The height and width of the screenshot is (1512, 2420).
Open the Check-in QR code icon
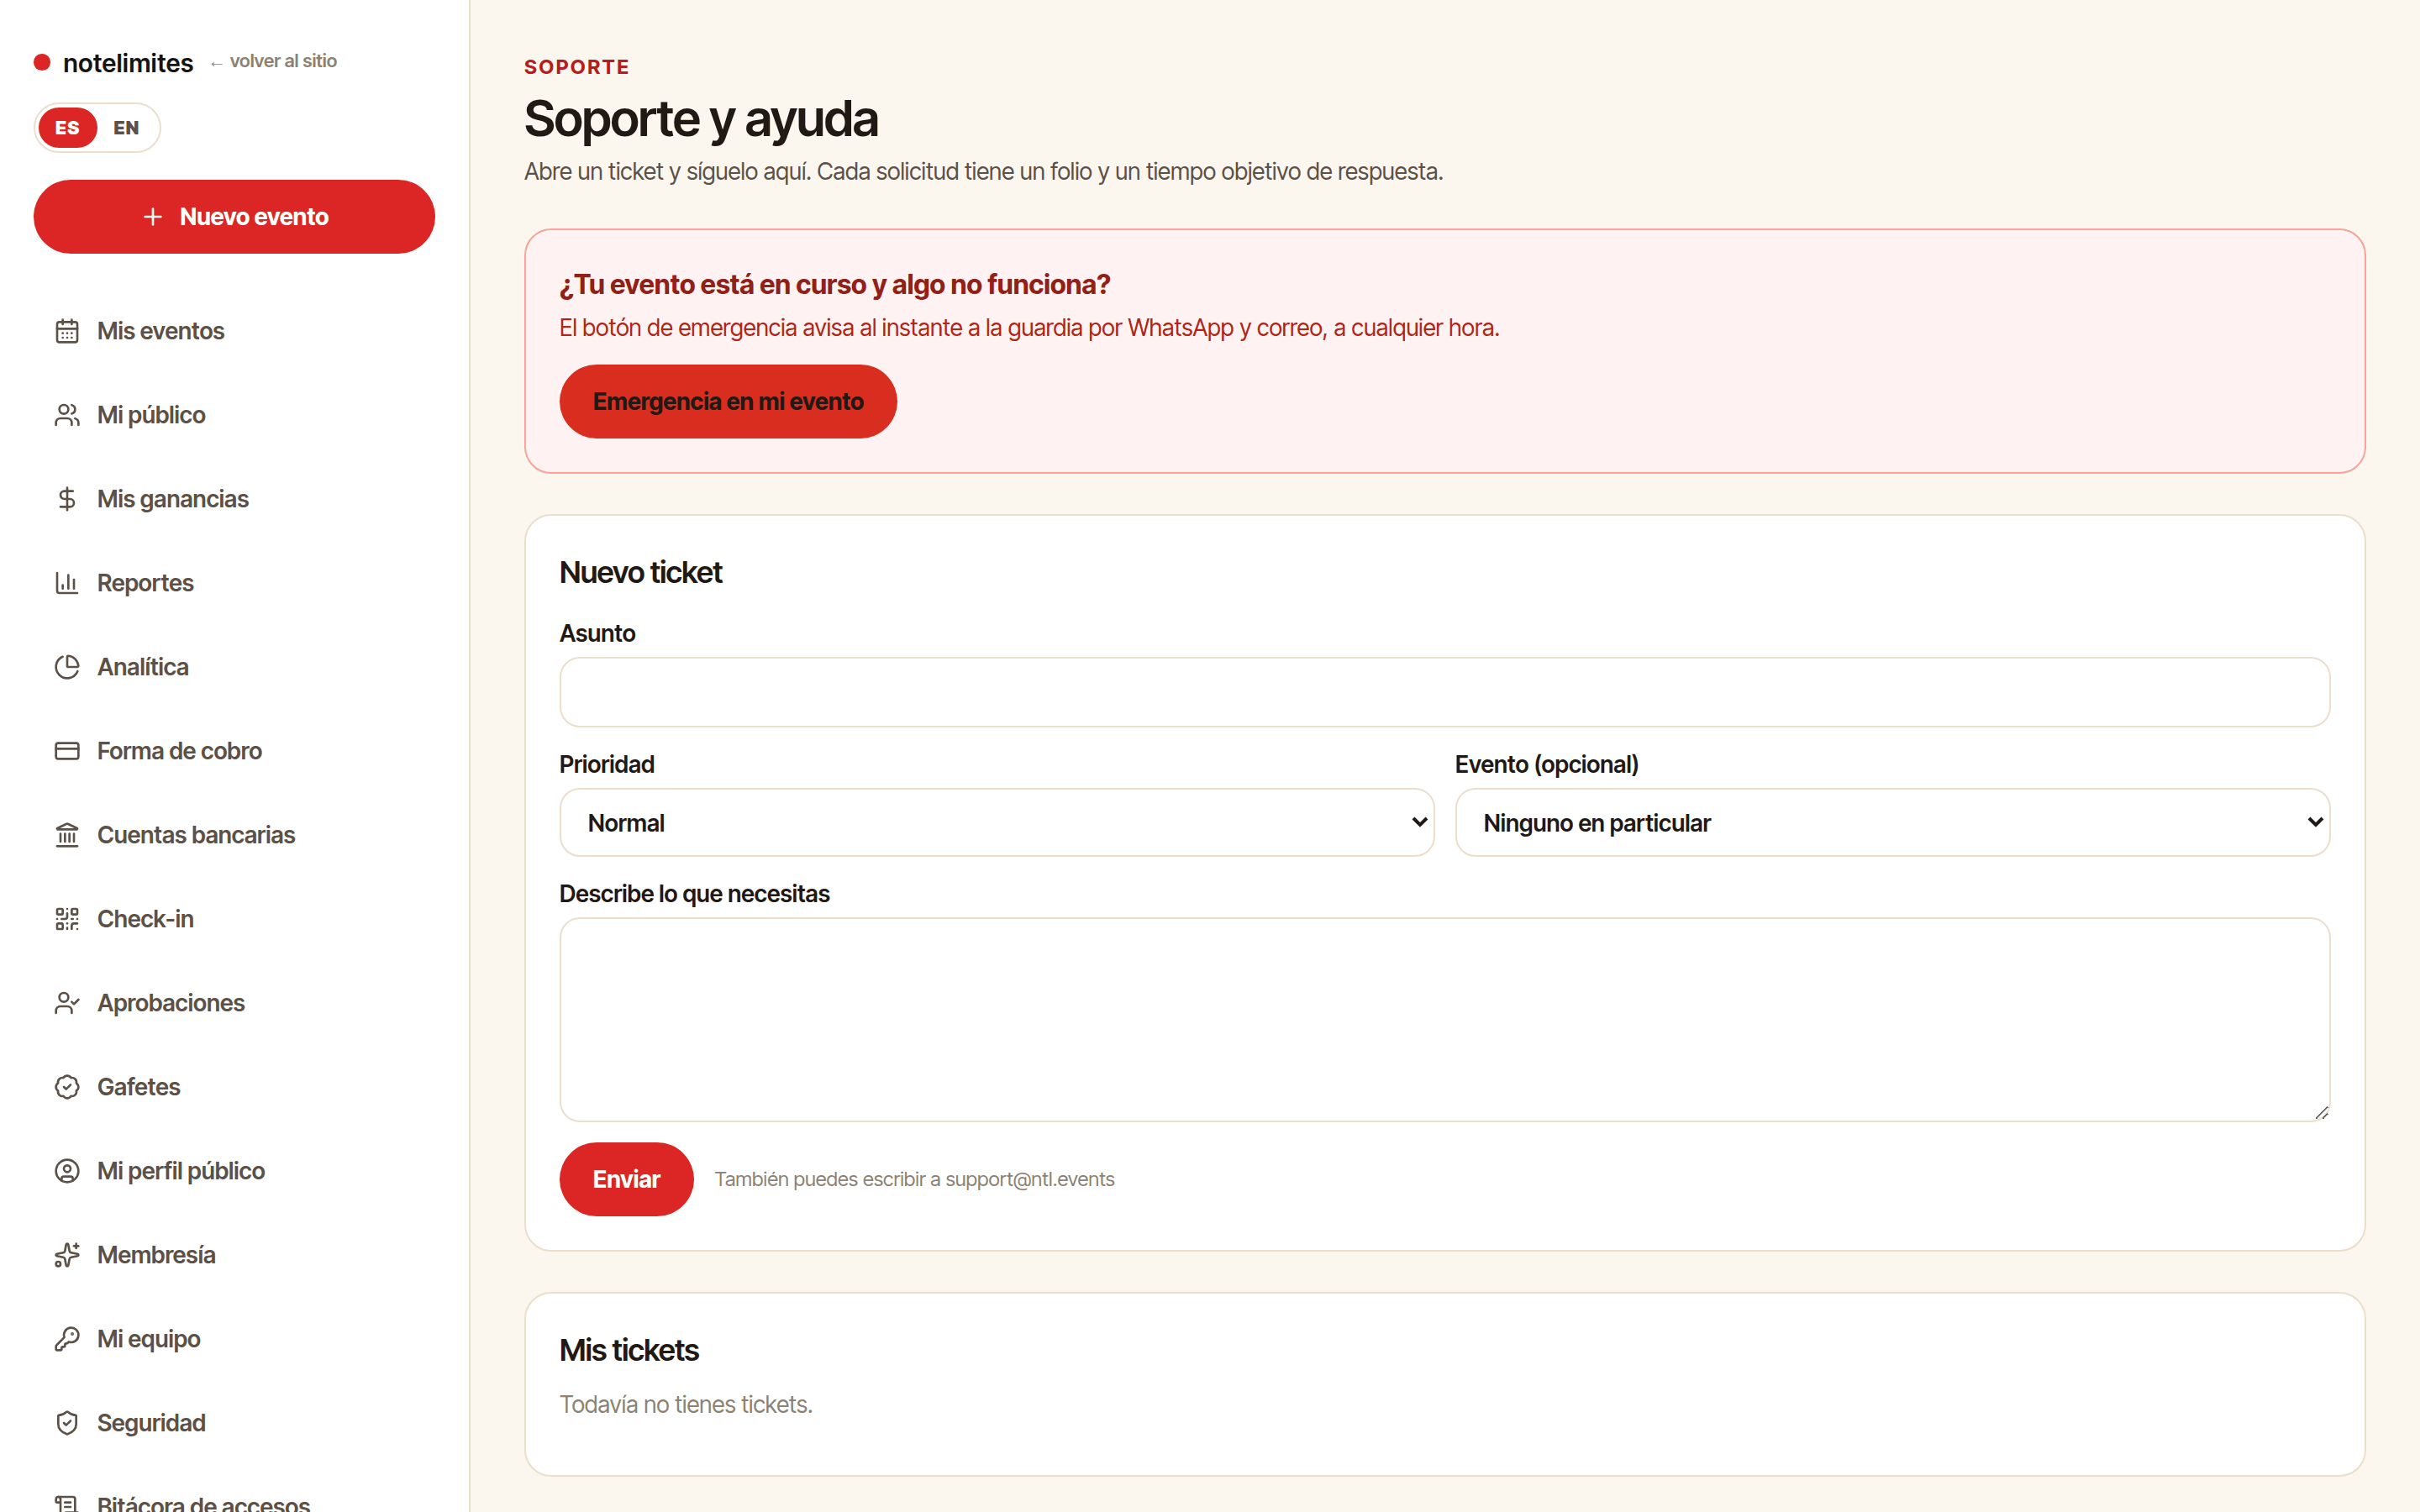coord(67,919)
